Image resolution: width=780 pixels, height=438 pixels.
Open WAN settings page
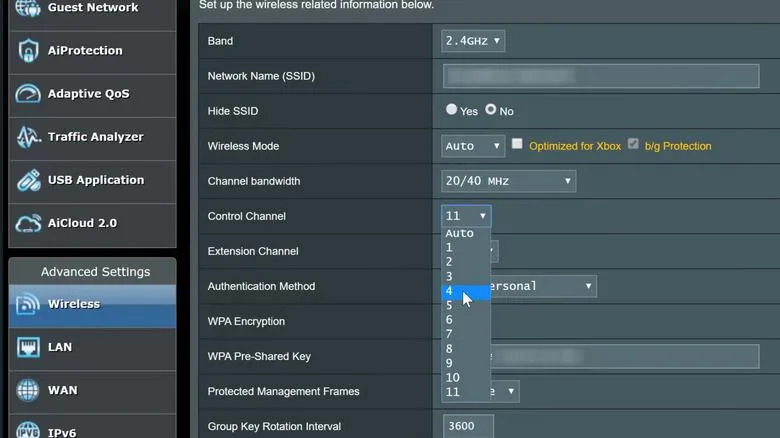[93, 392]
